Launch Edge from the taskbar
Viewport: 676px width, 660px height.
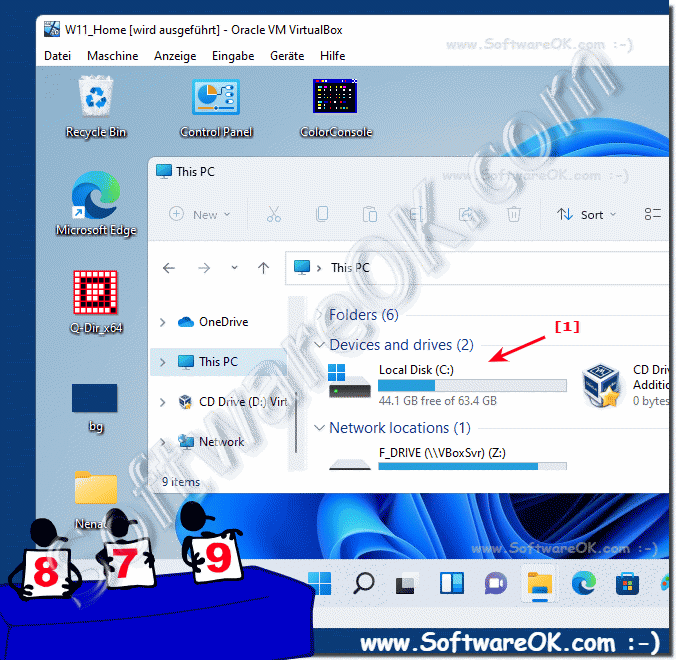click(x=583, y=584)
